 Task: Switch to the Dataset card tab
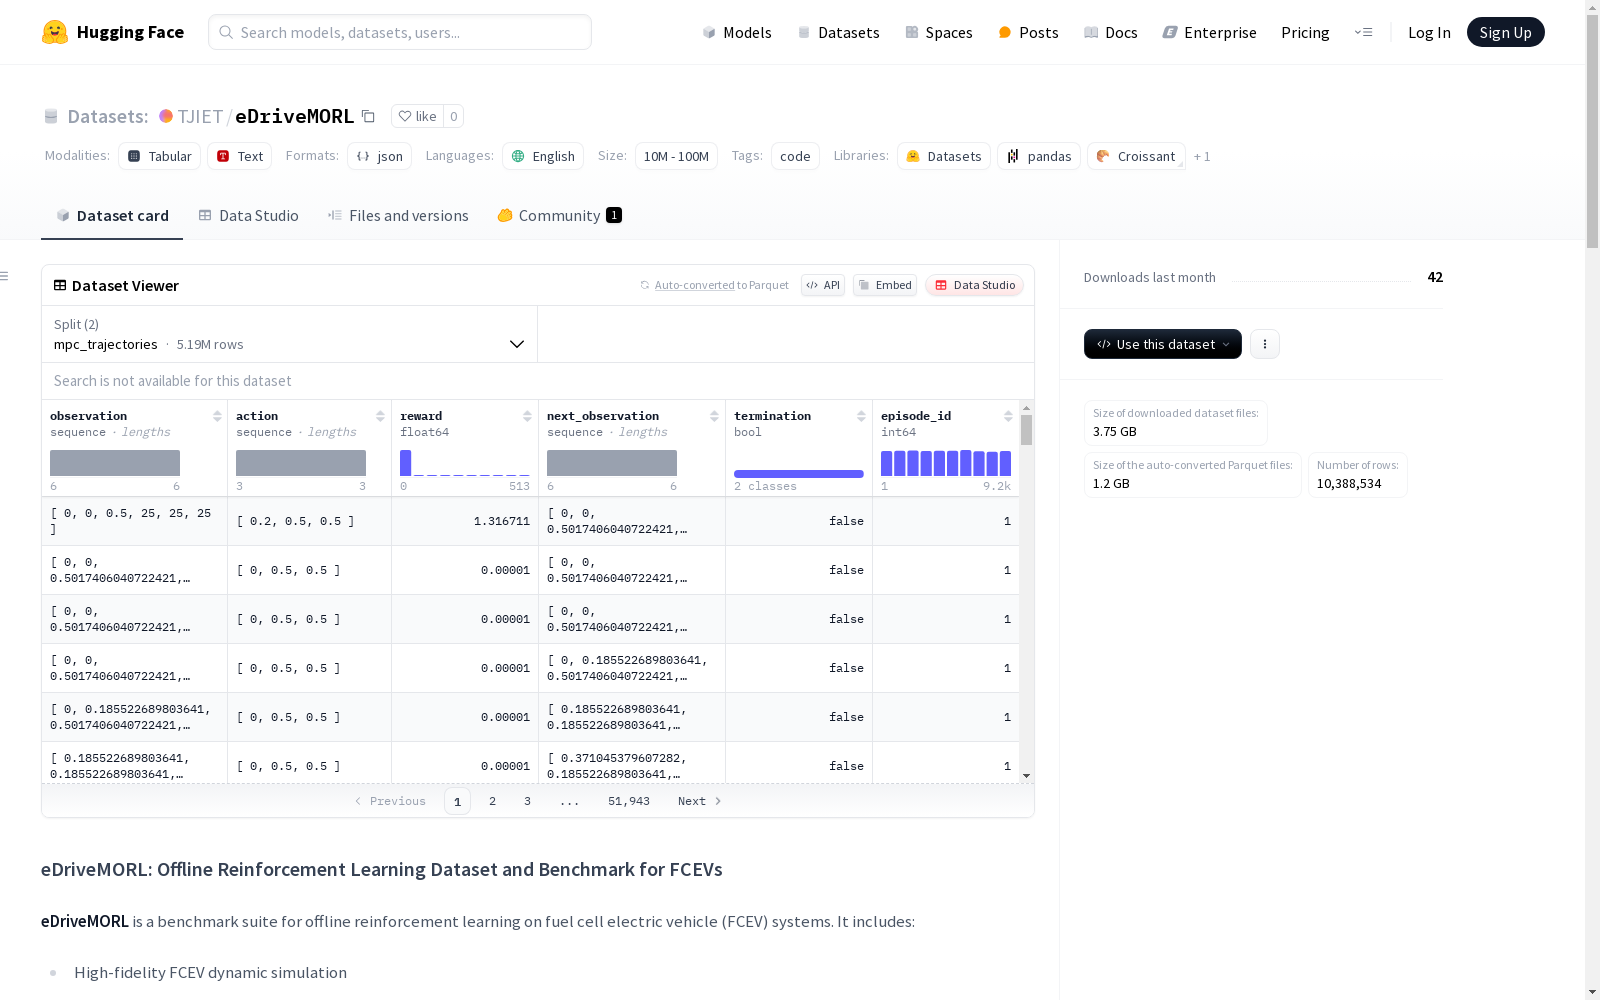pyautogui.click(x=112, y=216)
